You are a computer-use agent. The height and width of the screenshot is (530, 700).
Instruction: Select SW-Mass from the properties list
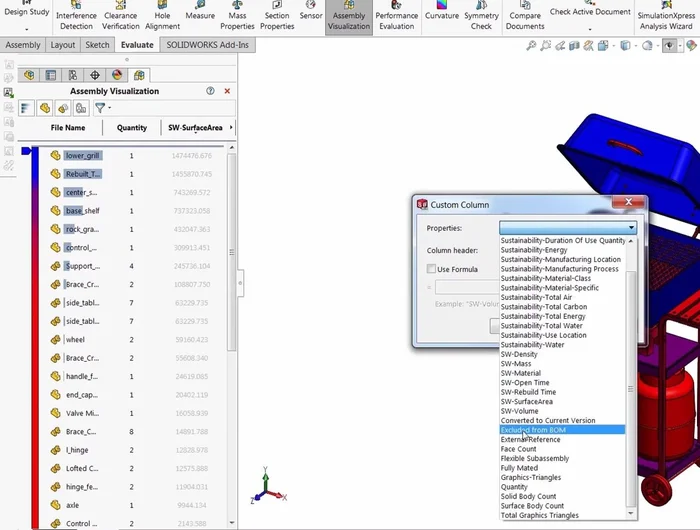518,364
